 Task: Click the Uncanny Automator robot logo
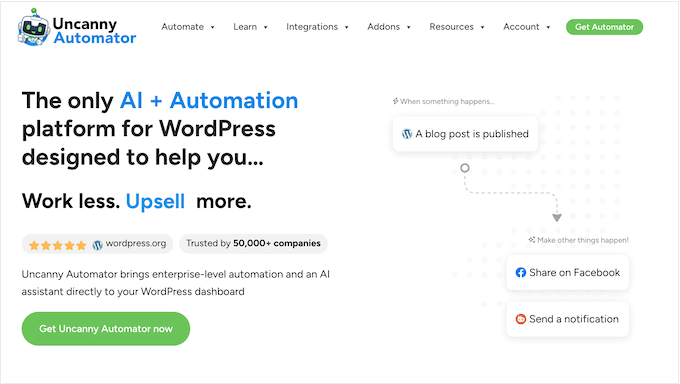pyautogui.click(x=33, y=27)
